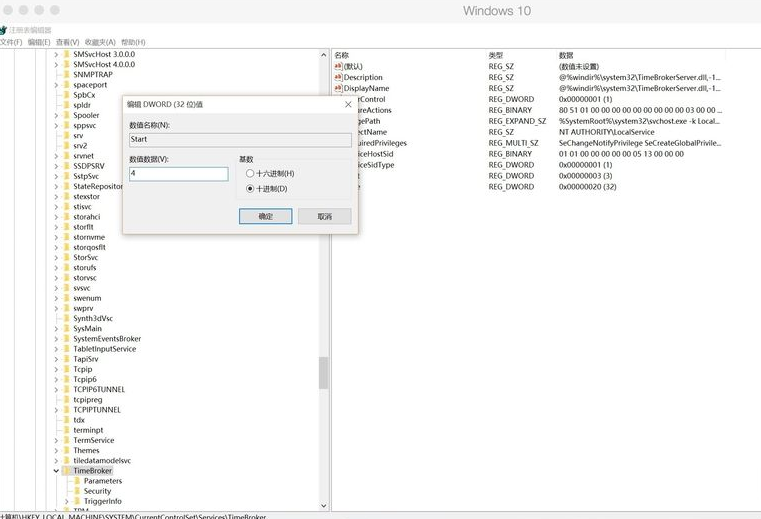
Task: Click the 数值数据 input field
Action: 179,174
